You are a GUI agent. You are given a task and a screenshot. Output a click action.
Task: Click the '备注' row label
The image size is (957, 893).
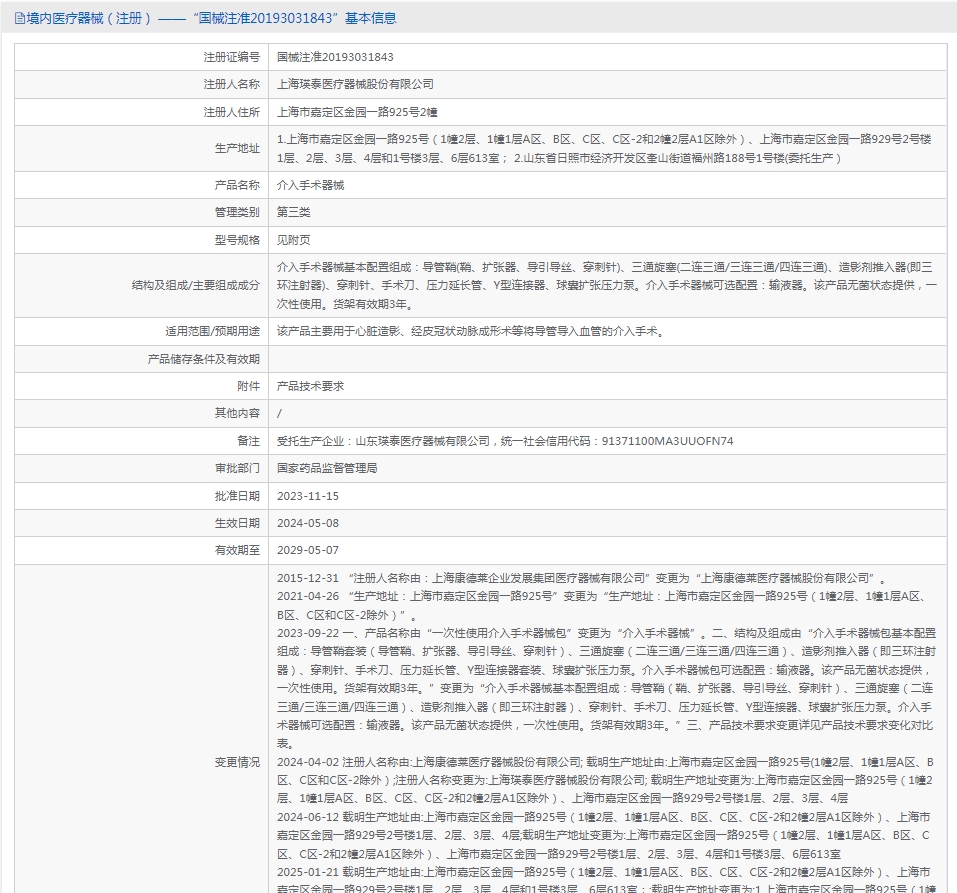(x=248, y=441)
